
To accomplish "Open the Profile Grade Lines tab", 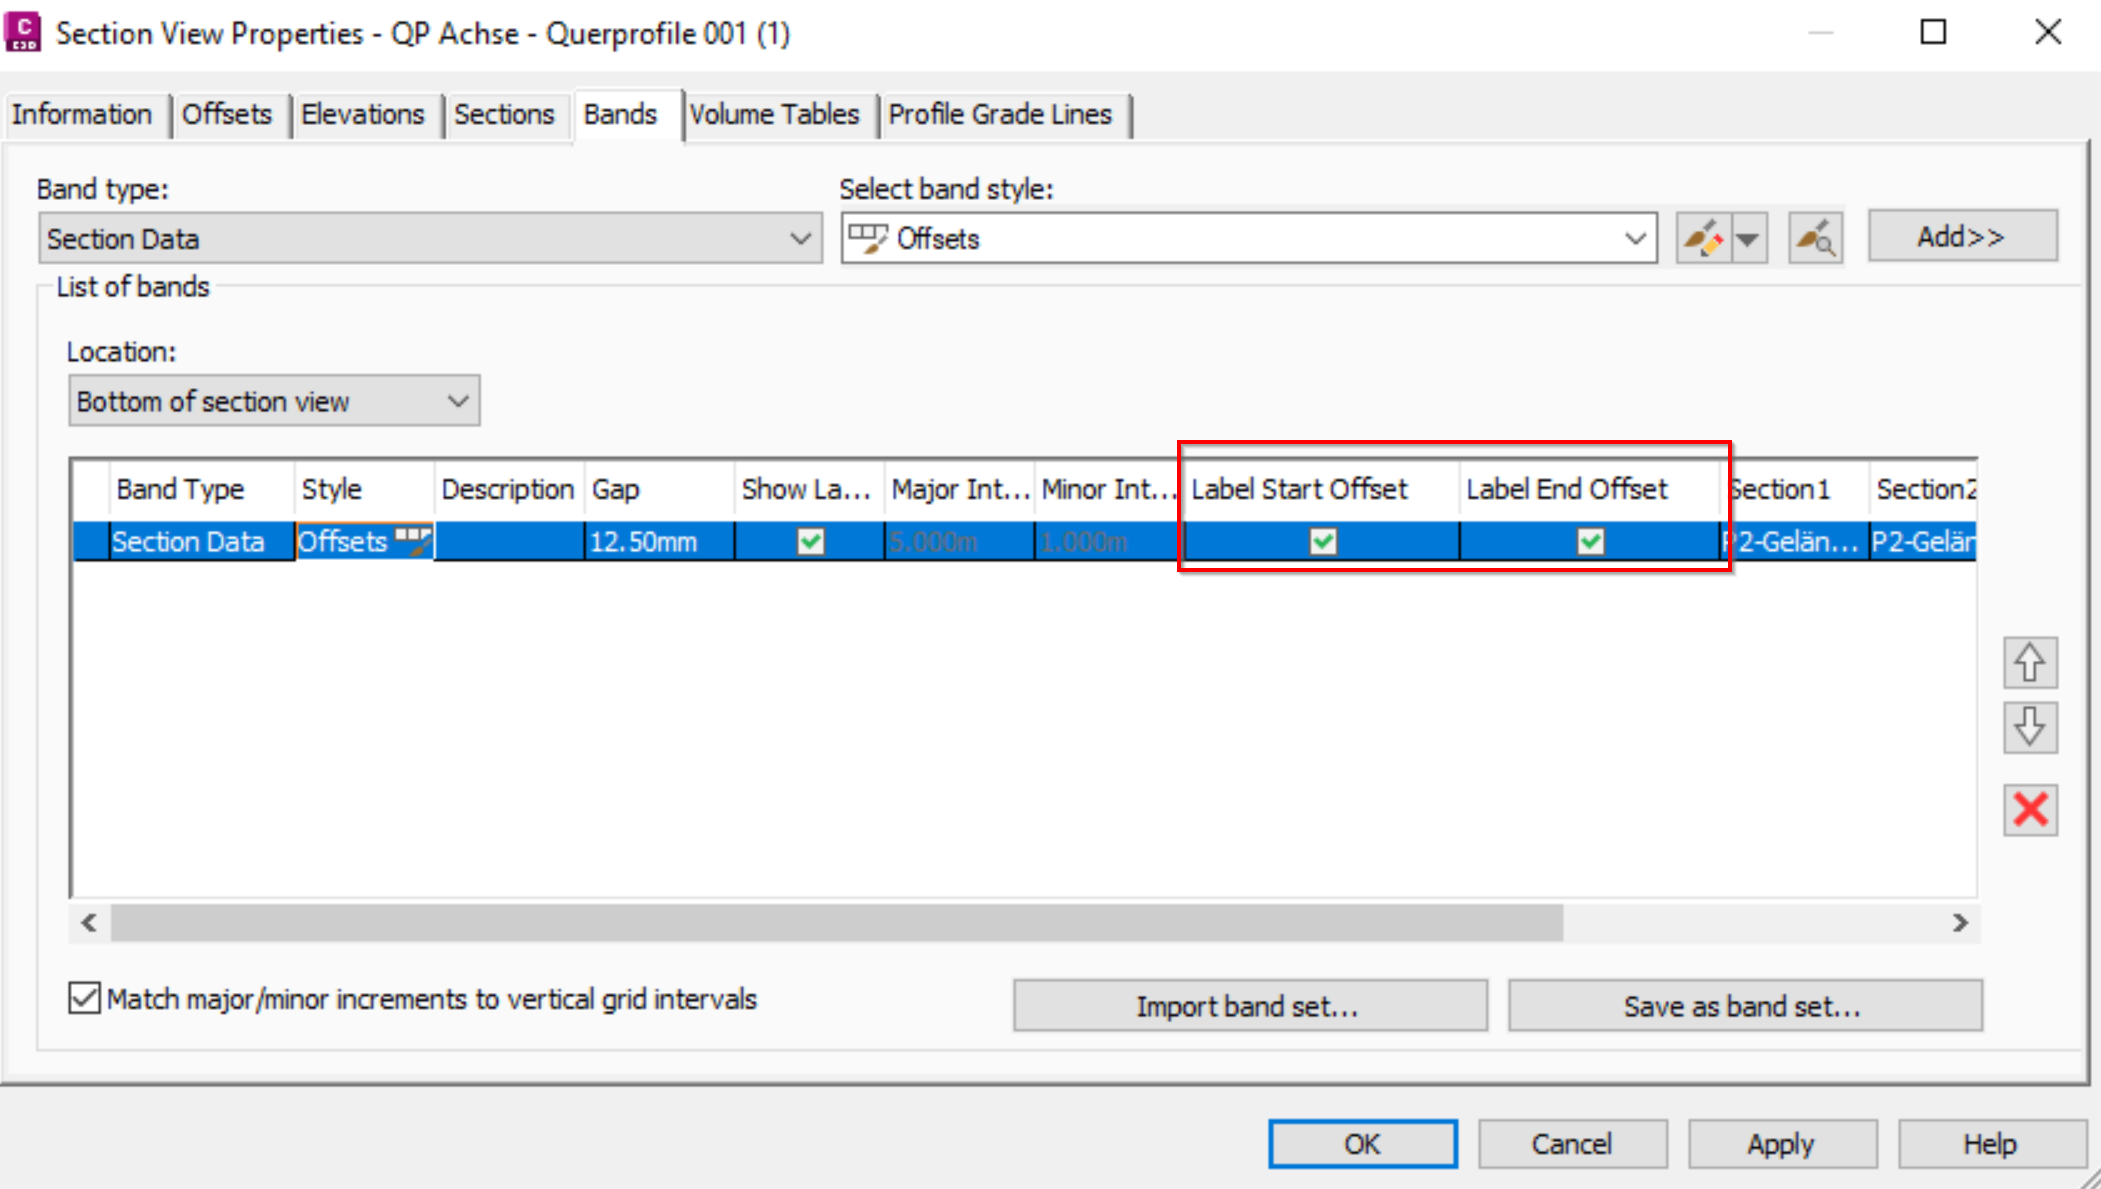I will pyautogui.click(x=1000, y=115).
